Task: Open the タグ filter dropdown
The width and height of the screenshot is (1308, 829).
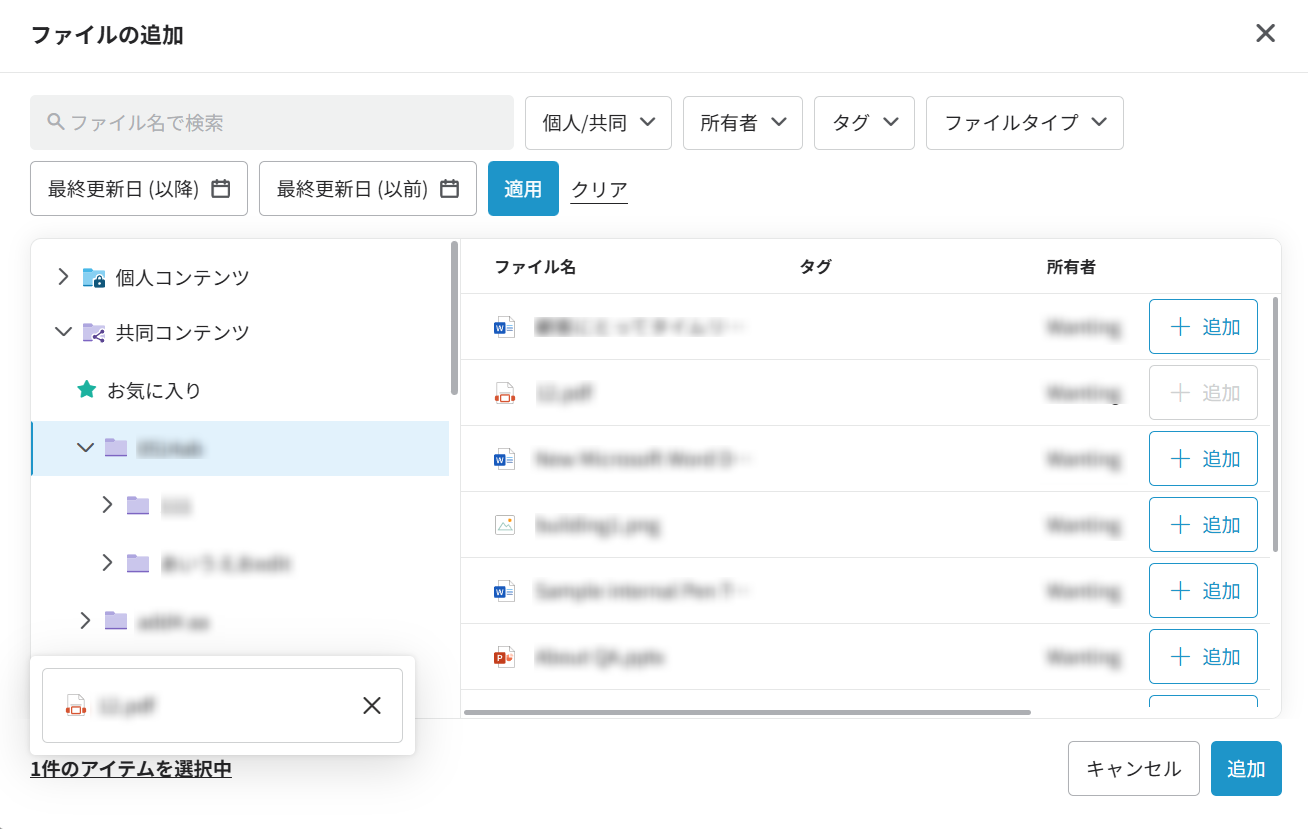Action: pyautogui.click(x=864, y=123)
